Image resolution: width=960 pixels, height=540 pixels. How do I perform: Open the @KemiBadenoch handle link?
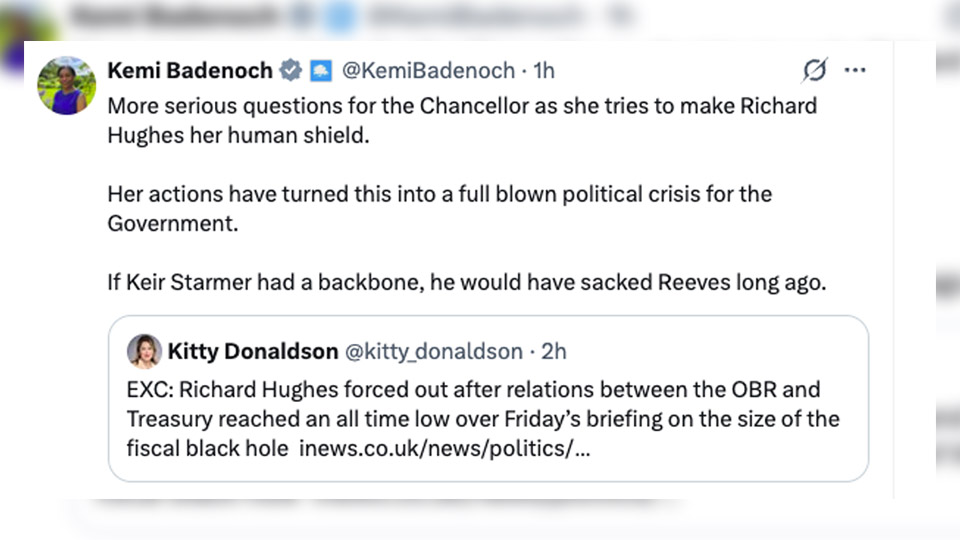pyautogui.click(x=429, y=70)
